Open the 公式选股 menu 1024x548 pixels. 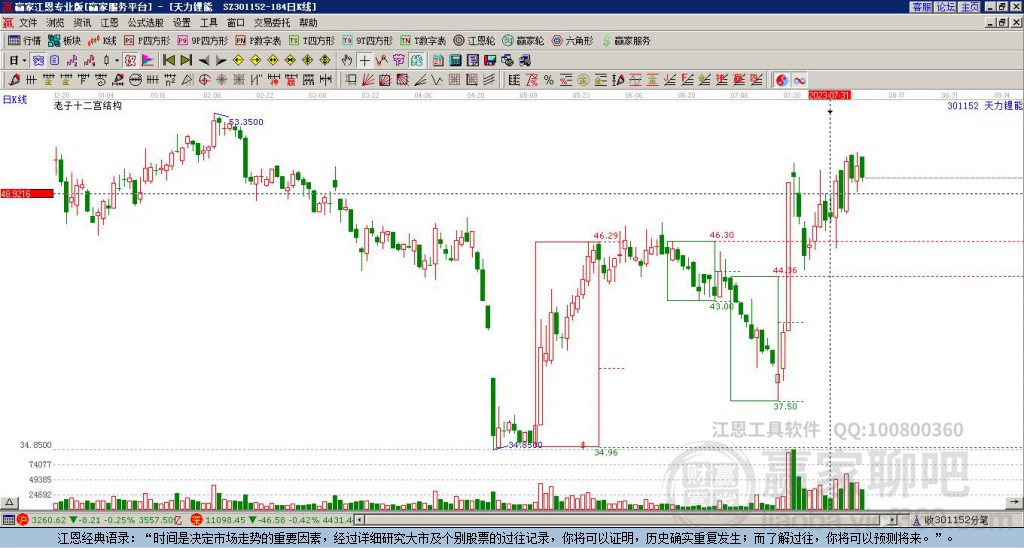pyautogui.click(x=146, y=23)
